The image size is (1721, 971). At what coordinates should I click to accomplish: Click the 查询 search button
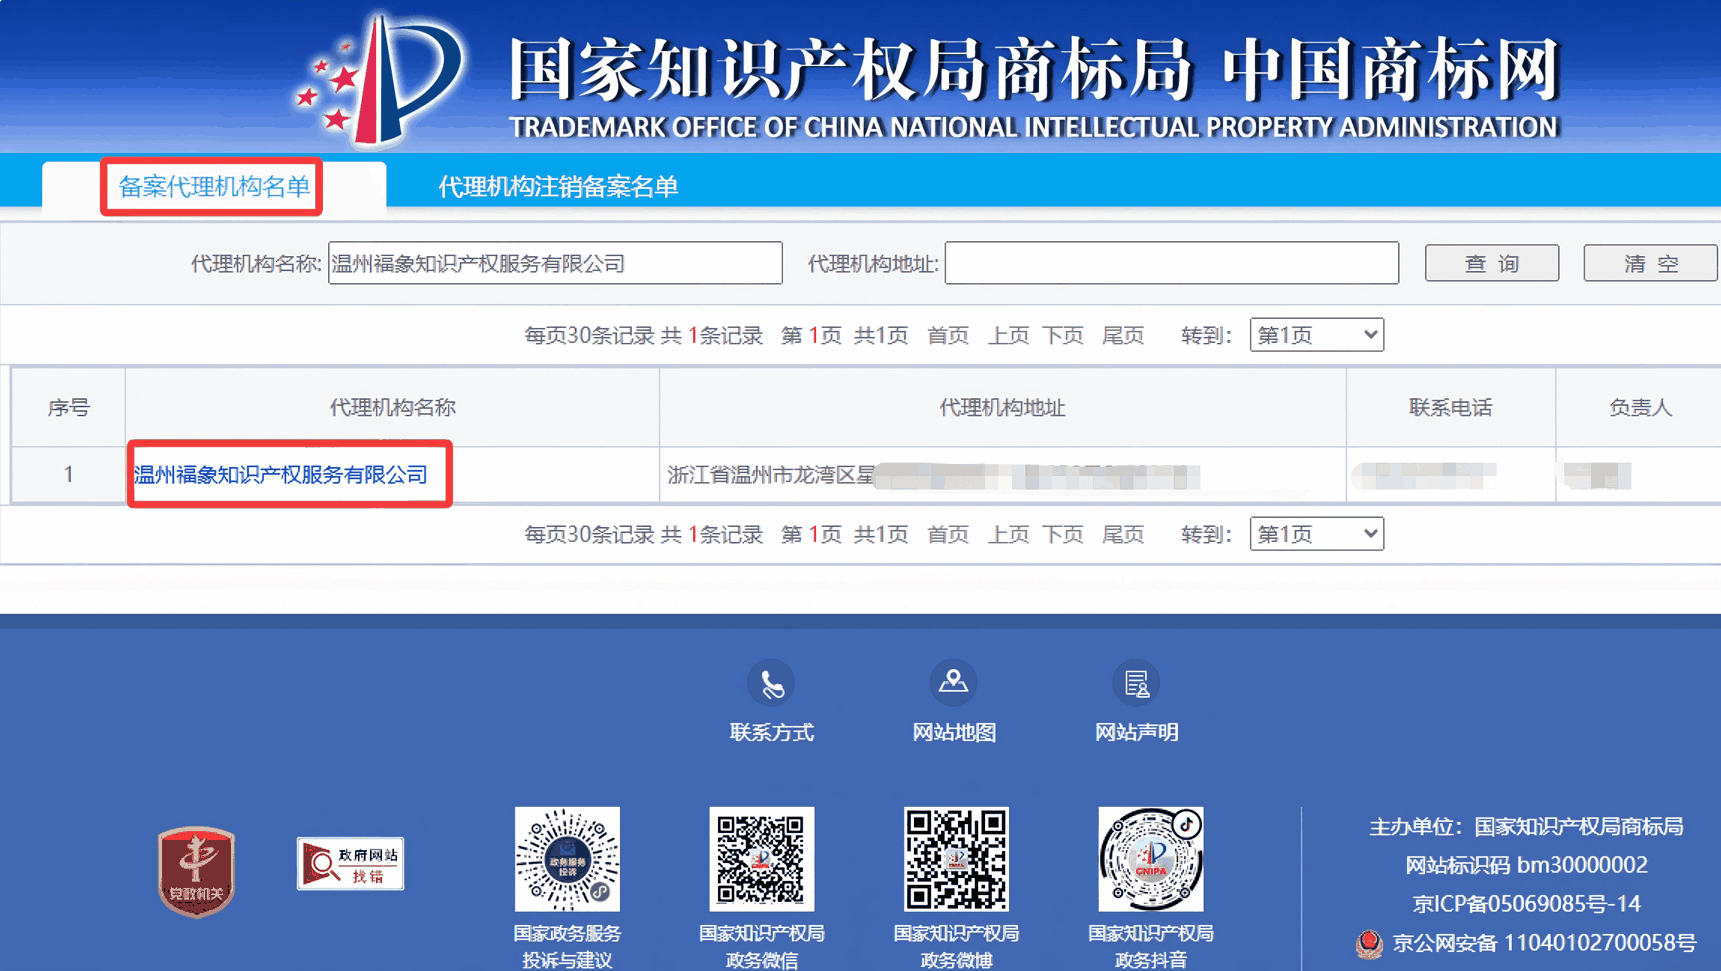tap(1492, 263)
